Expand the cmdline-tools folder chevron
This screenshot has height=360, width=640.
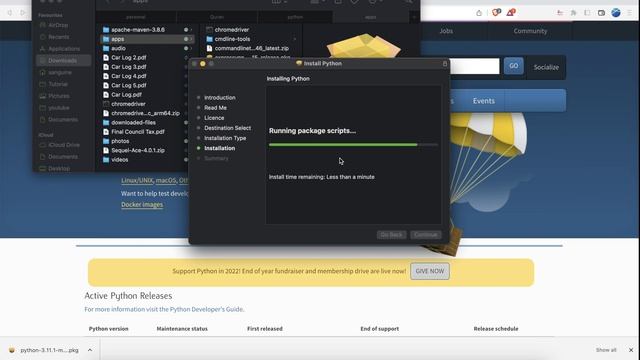tap(295, 39)
